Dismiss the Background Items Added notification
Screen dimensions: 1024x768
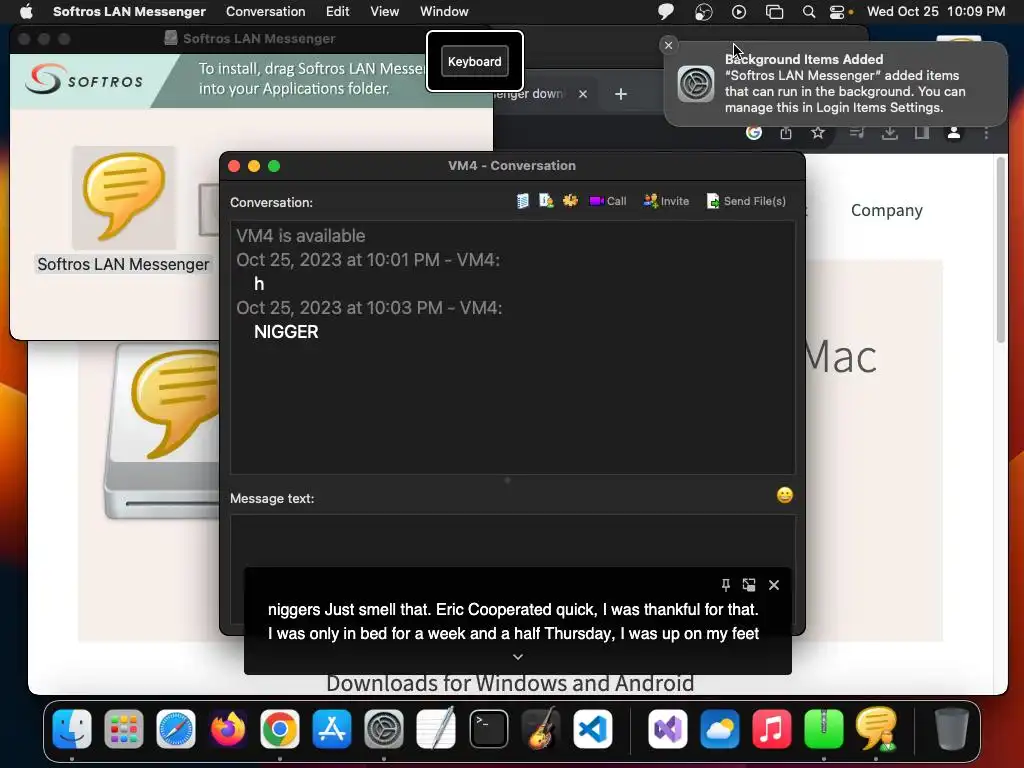[x=668, y=45]
